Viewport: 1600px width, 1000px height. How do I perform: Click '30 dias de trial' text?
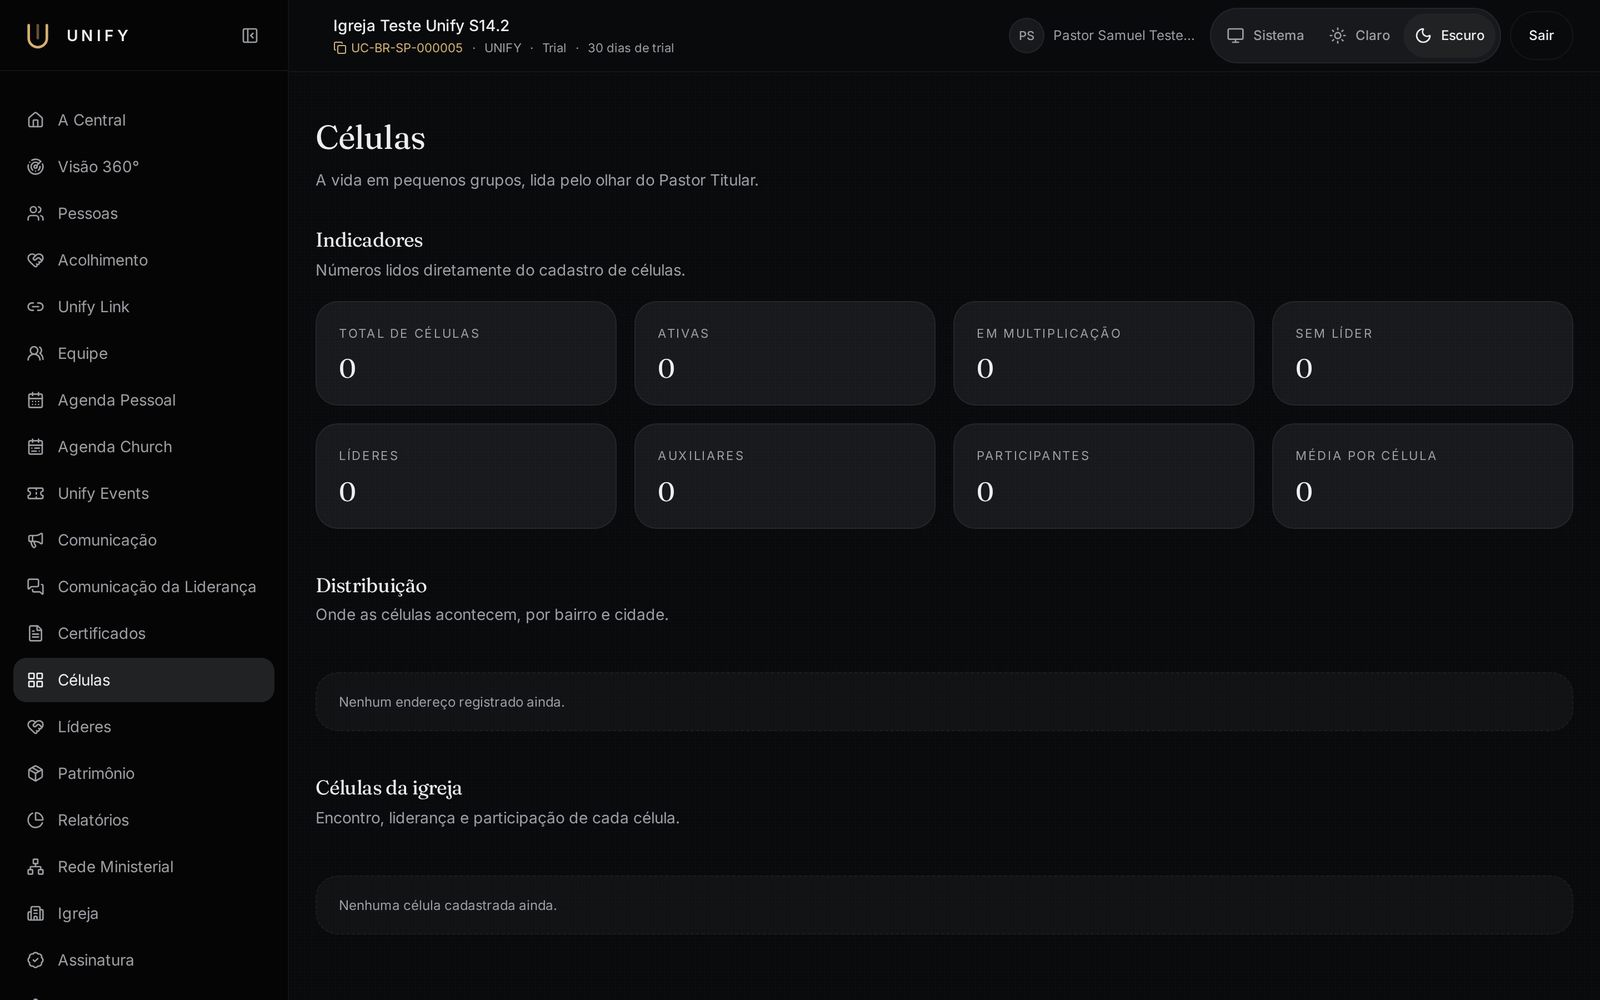pyautogui.click(x=631, y=48)
